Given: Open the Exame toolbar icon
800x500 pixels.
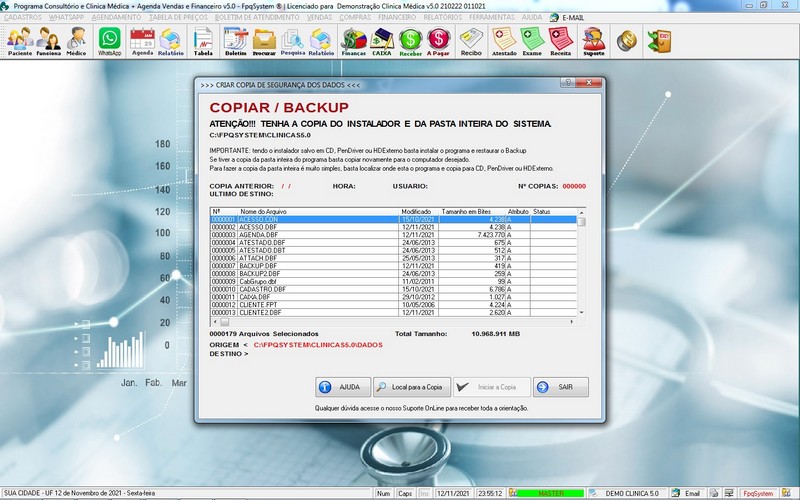Looking at the screenshot, I should pos(532,41).
